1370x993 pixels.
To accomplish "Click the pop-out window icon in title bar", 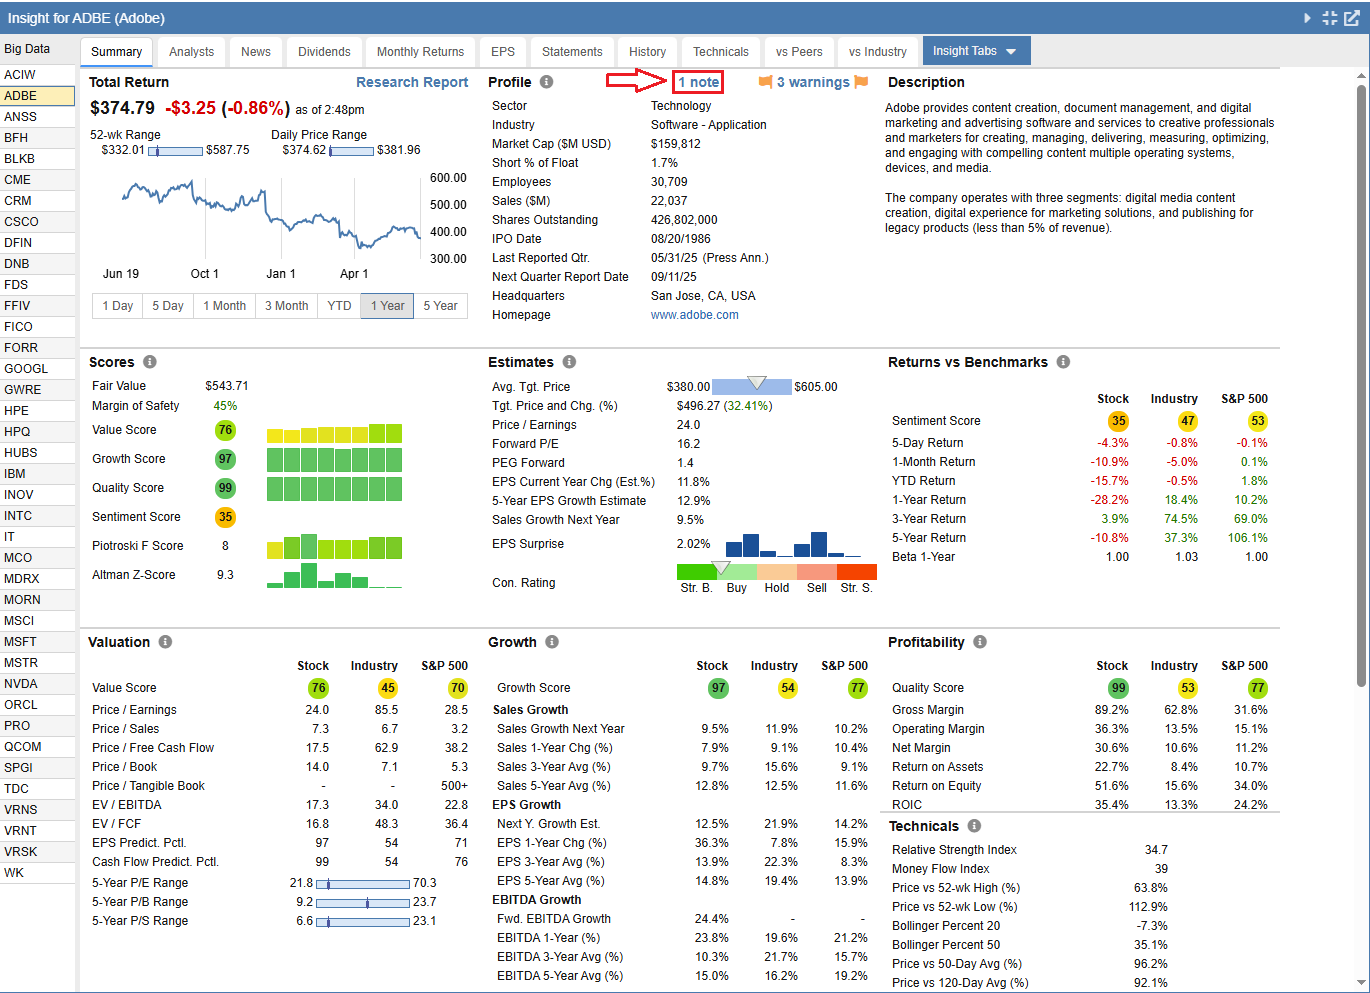I will point(1351,18).
